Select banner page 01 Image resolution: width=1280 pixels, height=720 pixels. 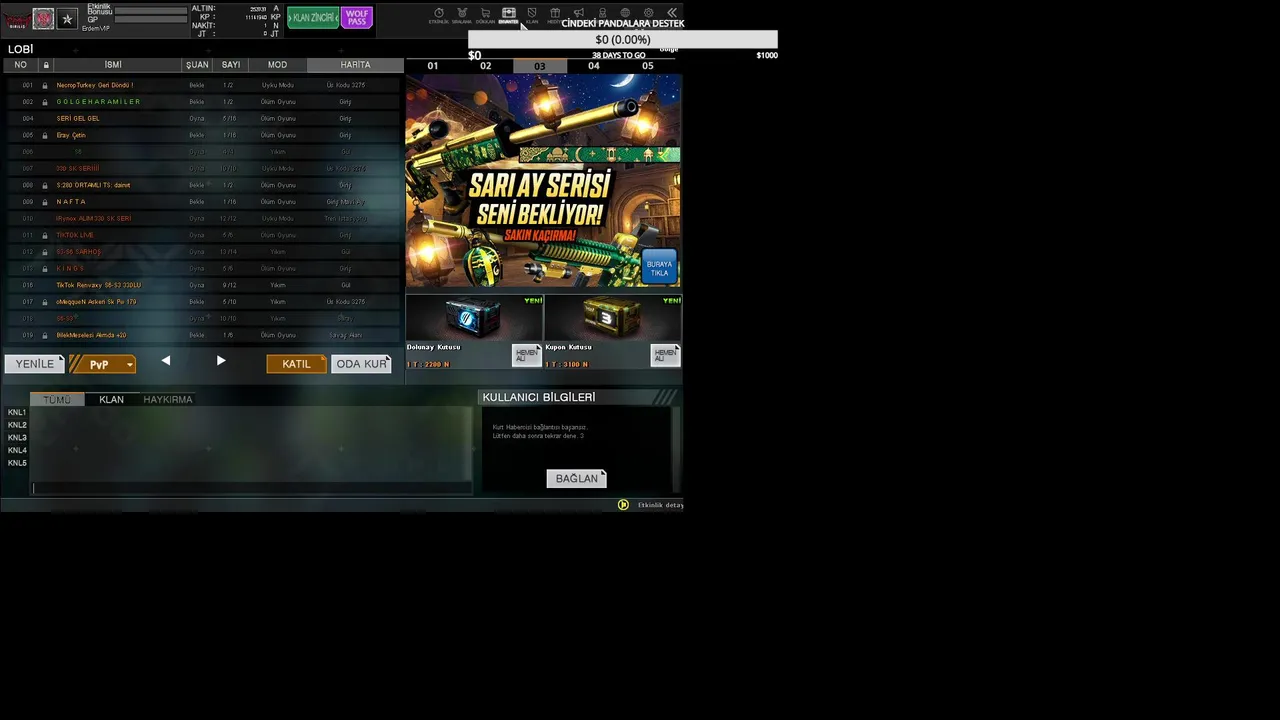pos(432,66)
